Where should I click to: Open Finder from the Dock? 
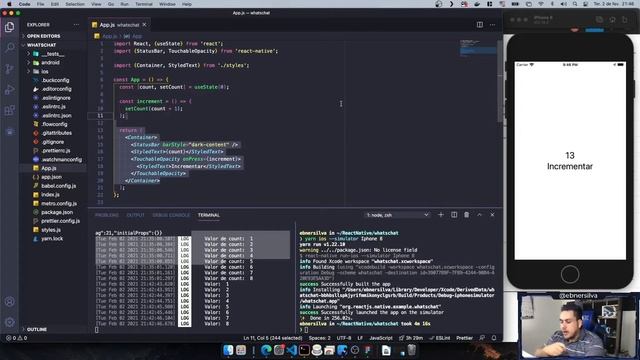coord(228,350)
